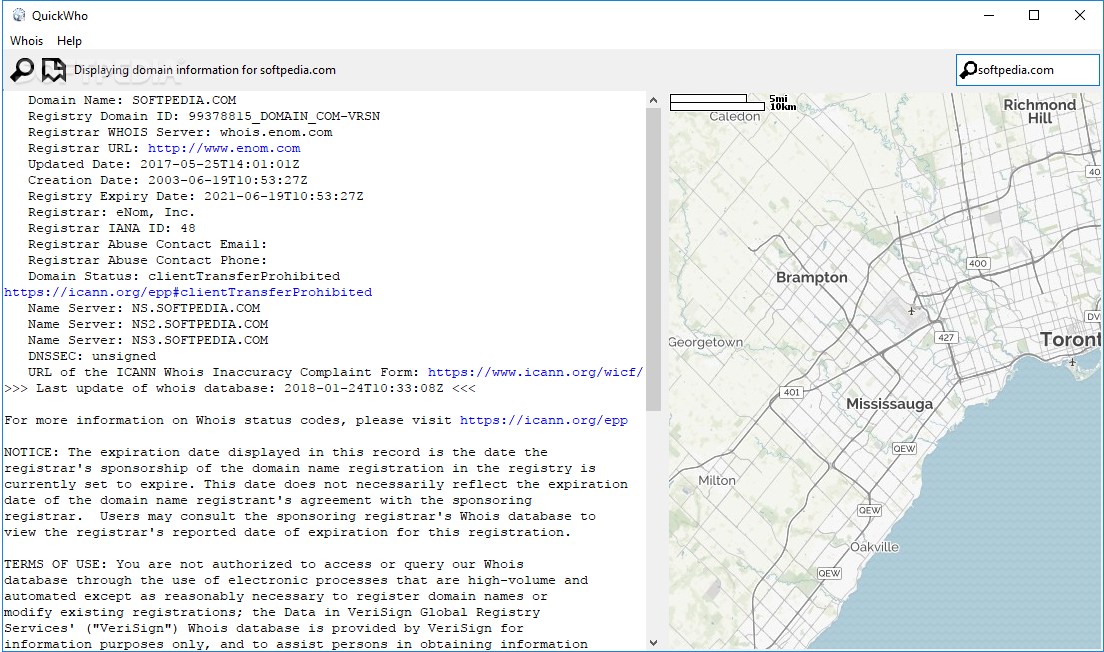Click magnifier icon inside the search box
This screenshot has width=1104, height=652.
(x=969, y=70)
